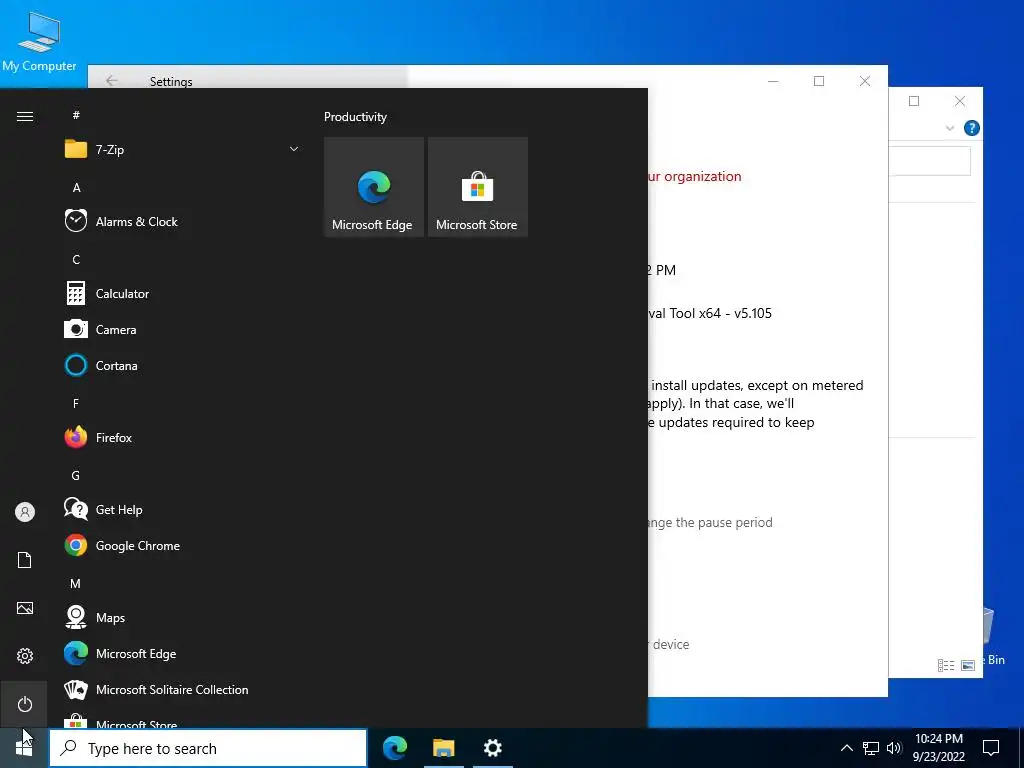
Task: Open Cortana from the app list
Action: (182, 366)
